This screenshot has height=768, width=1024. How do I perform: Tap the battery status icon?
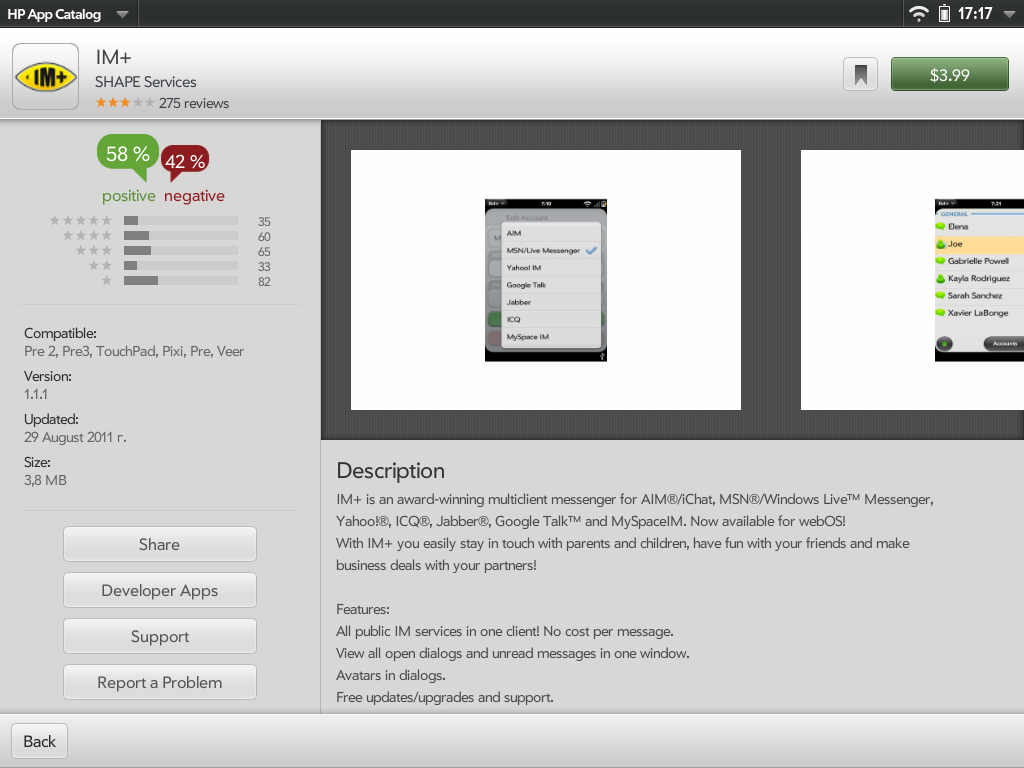tap(944, 14)
